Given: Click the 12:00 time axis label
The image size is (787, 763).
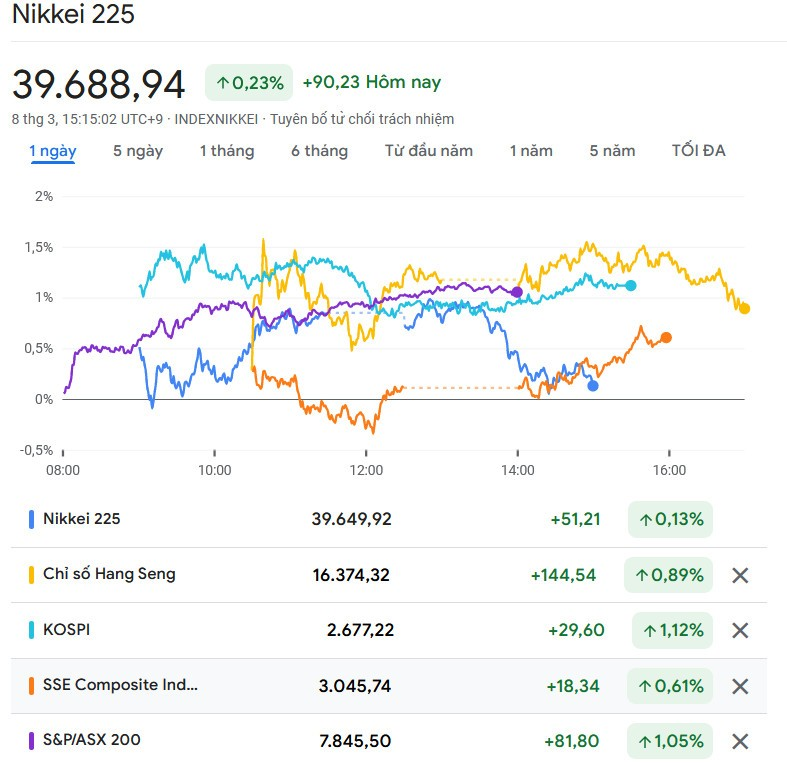Looking at the screenshot, I should pyautogui.click(x=366, y=470).
